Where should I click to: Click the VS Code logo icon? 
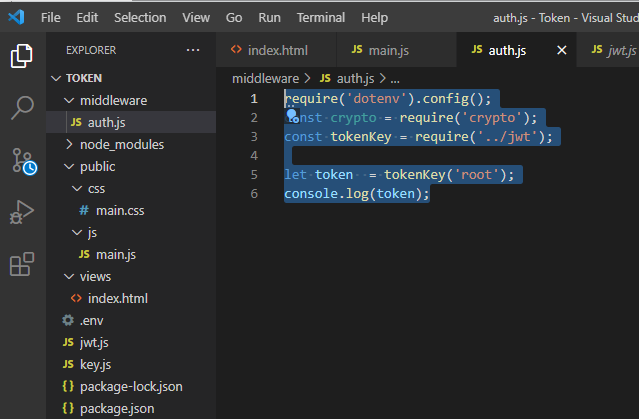tap(16, 18)
